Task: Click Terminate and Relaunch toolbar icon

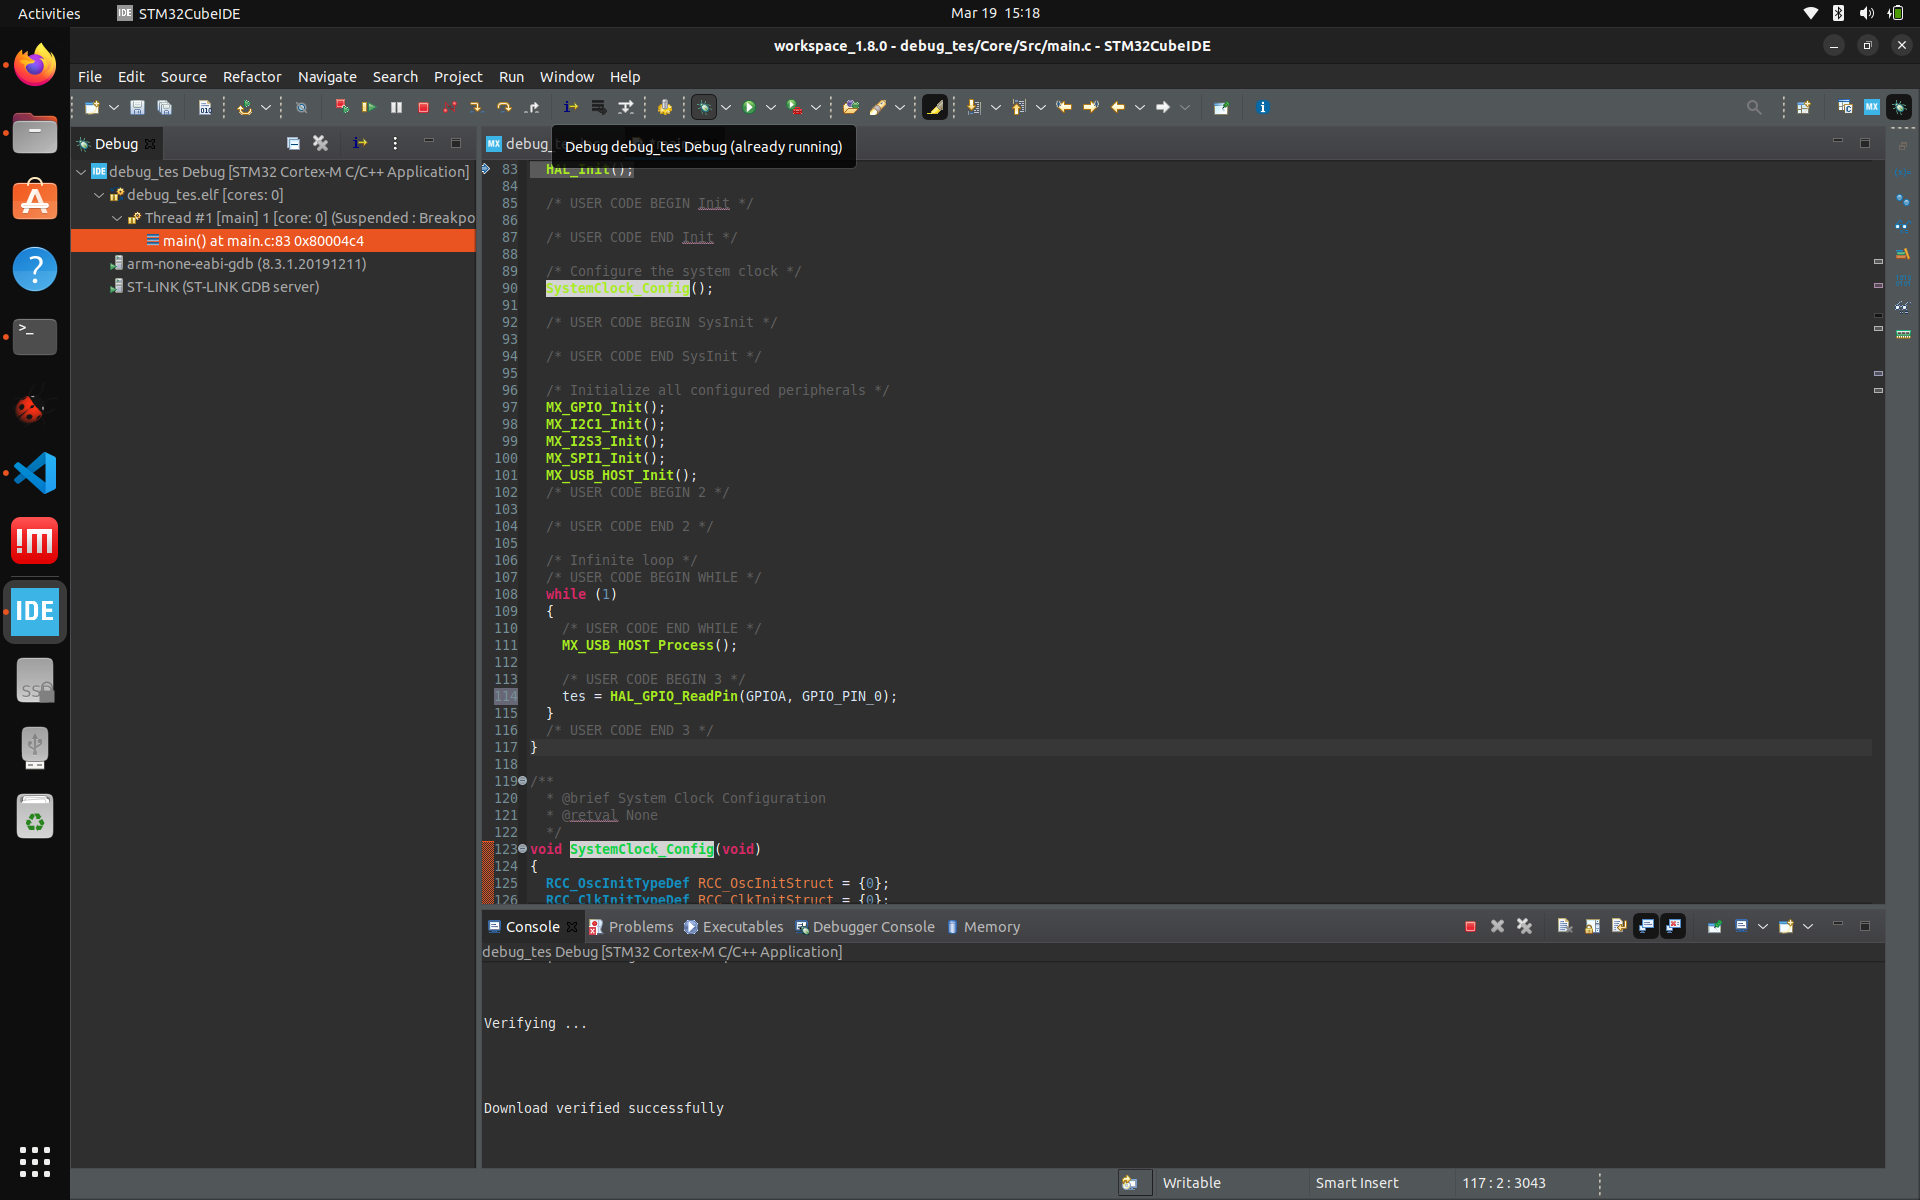Action: click(x=341, y=107)
